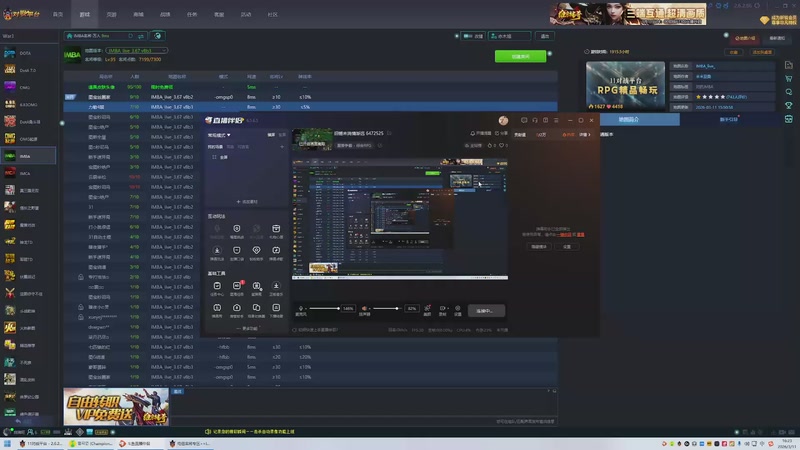
Task: Expand the dropdown arrow next to the microphone icon
Action: tap(306, 309)
